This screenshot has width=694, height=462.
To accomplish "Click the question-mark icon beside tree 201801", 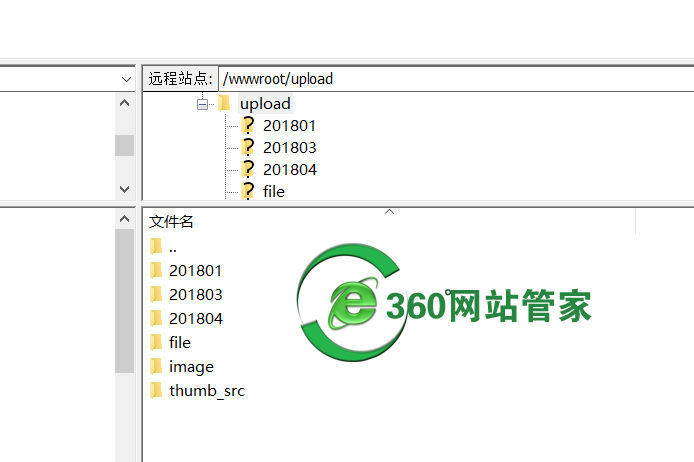I will point(248,125).
